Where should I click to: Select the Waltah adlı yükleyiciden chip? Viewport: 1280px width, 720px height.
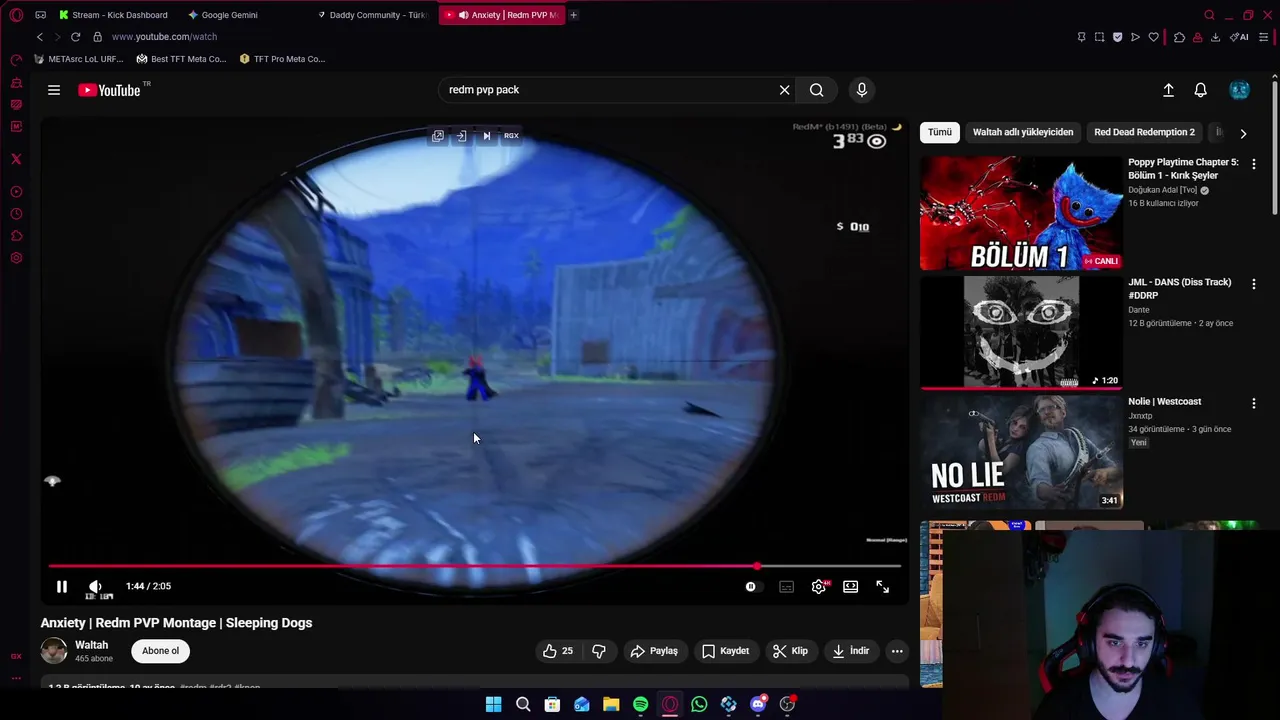pos(1022,132)
